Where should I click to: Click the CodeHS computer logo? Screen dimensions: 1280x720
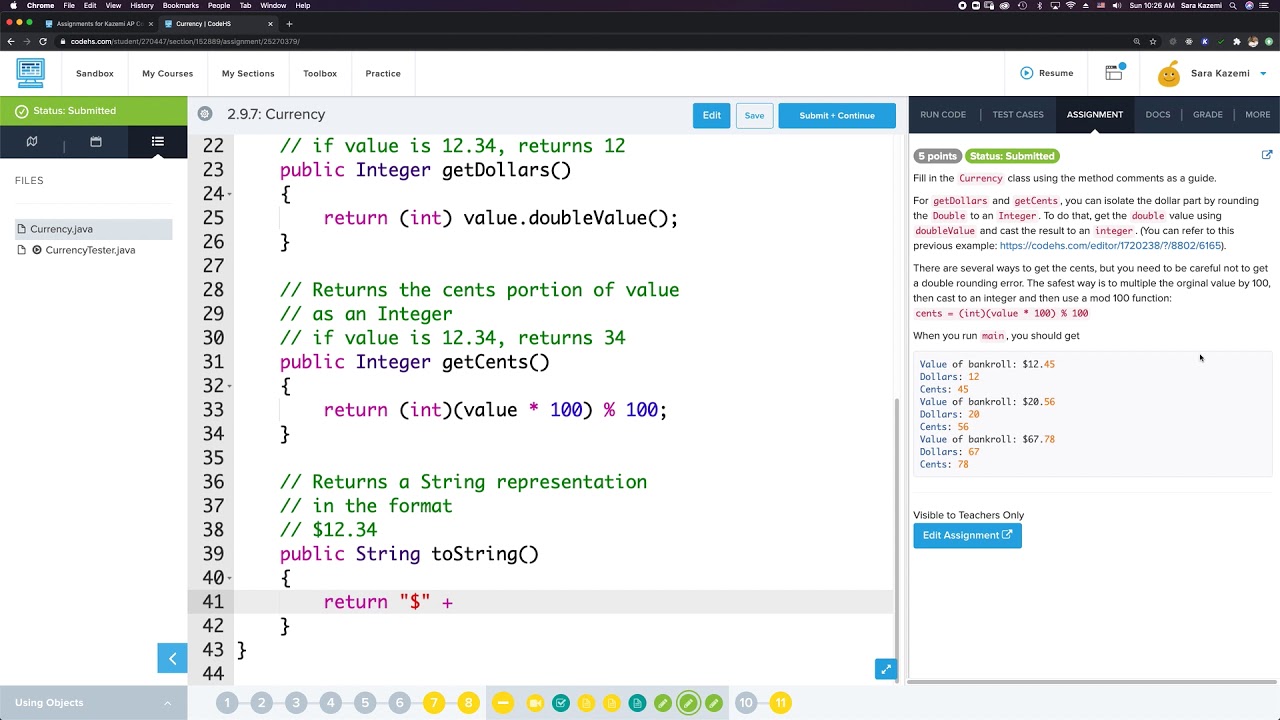pos(31,73)
